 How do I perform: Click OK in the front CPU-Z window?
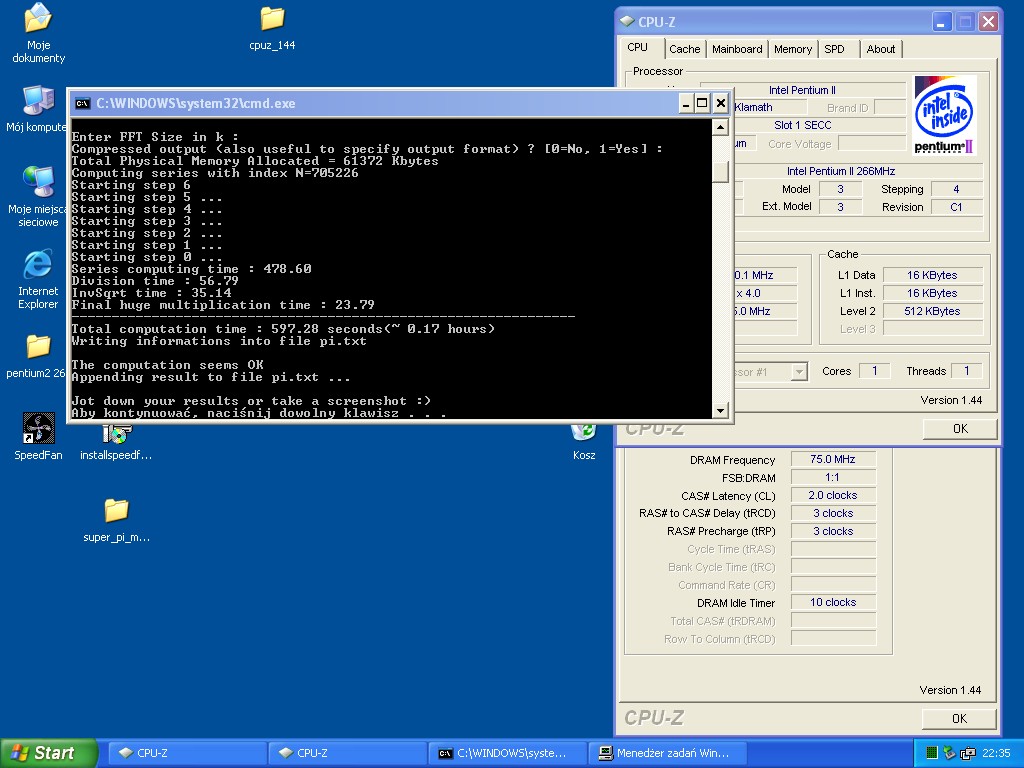tap(960, 428)
